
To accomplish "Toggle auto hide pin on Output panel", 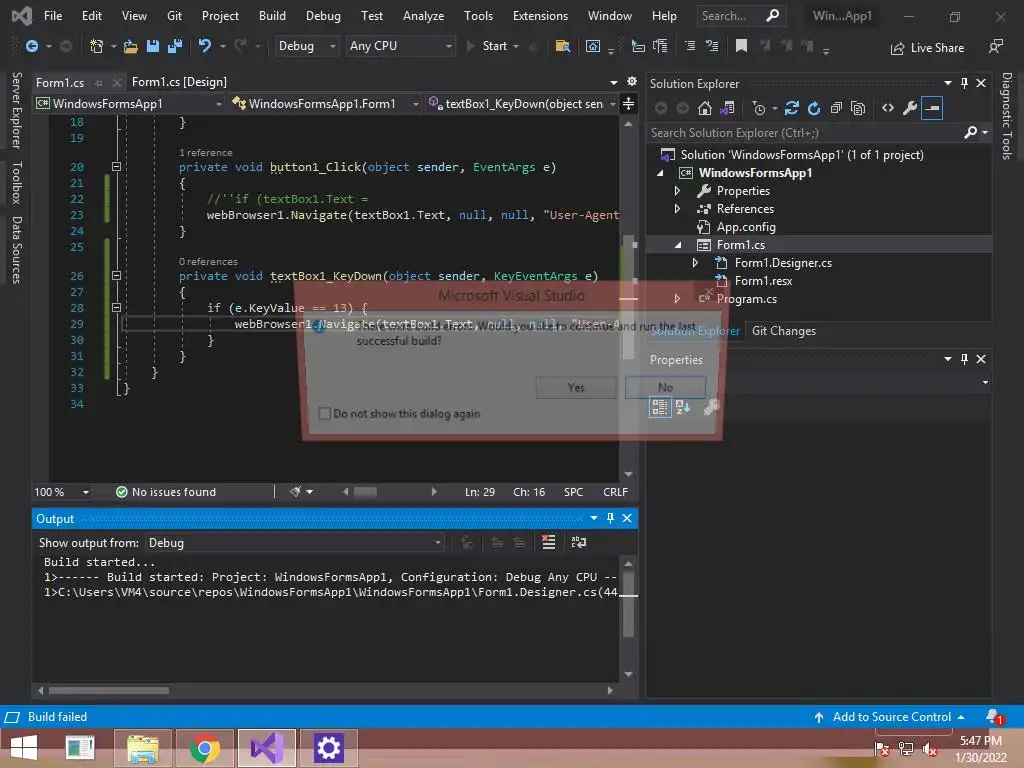I will [610, 518].
